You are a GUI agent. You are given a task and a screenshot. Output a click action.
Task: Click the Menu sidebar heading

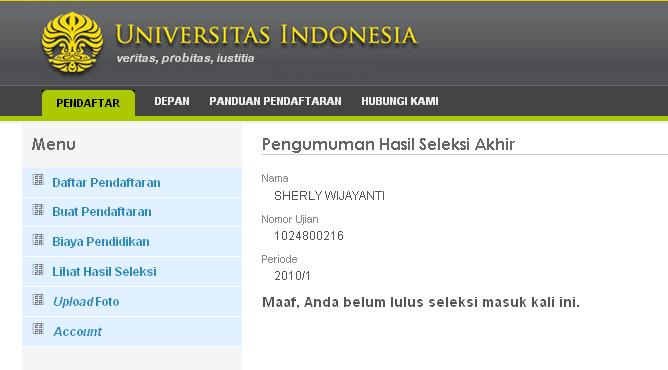pos(54,144)
